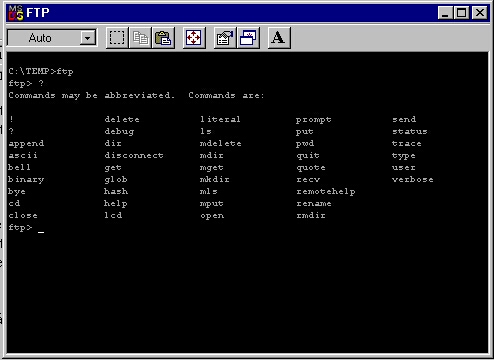
Task: Click the 'remotehelp' command text
Action: 326,192
